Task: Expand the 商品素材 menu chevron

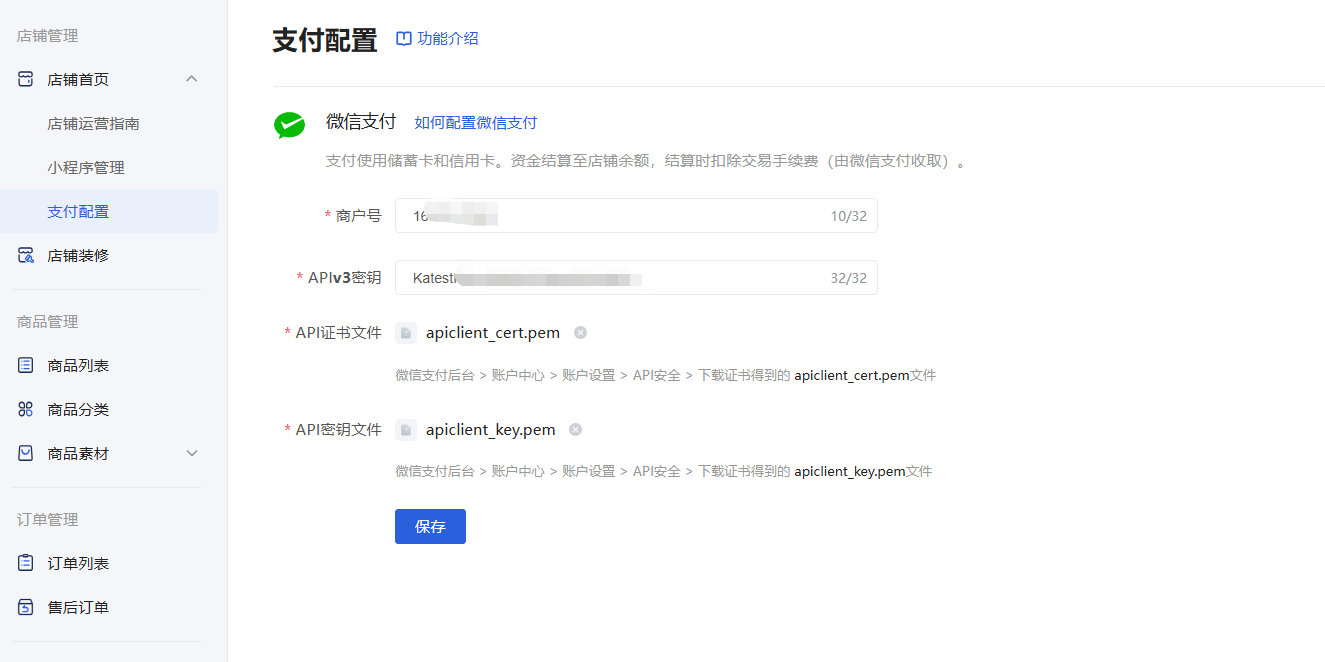Action: (192, 453)
